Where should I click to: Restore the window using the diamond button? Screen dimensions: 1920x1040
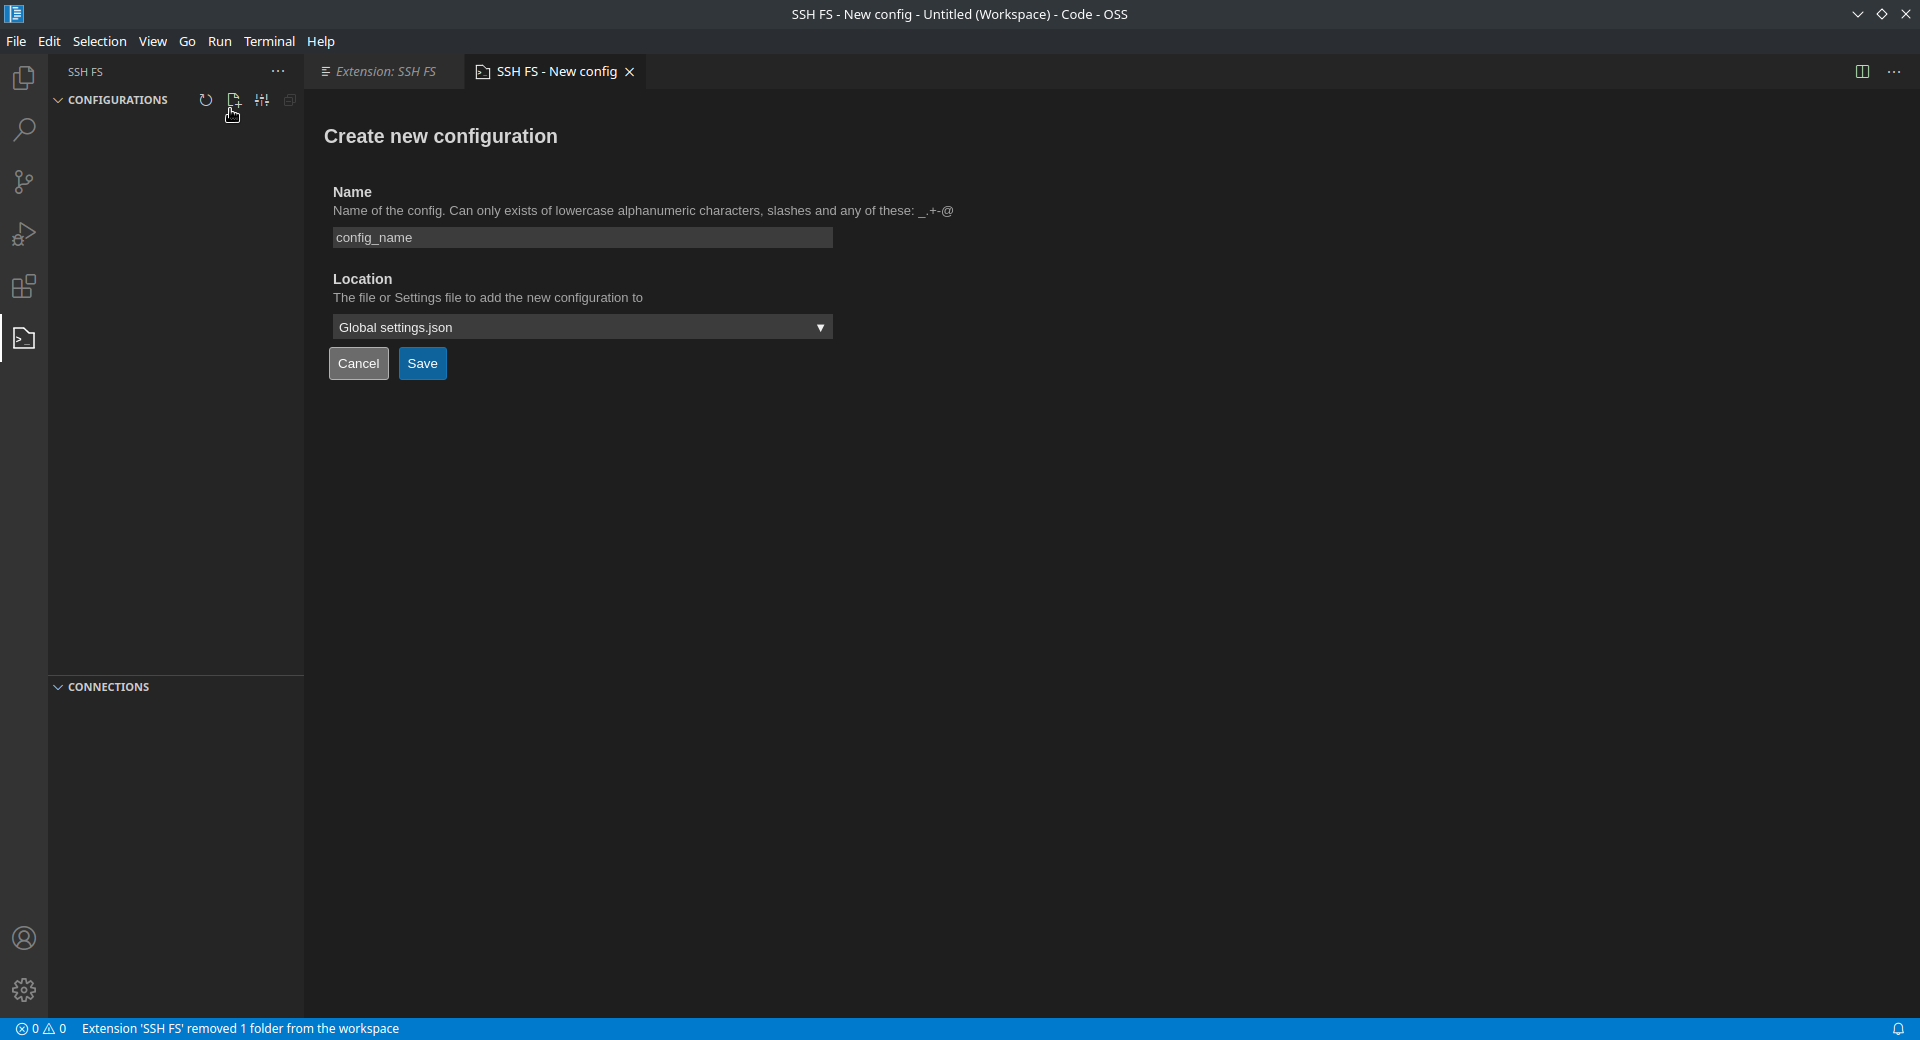pyautogui.click(x=1882, y=14)
